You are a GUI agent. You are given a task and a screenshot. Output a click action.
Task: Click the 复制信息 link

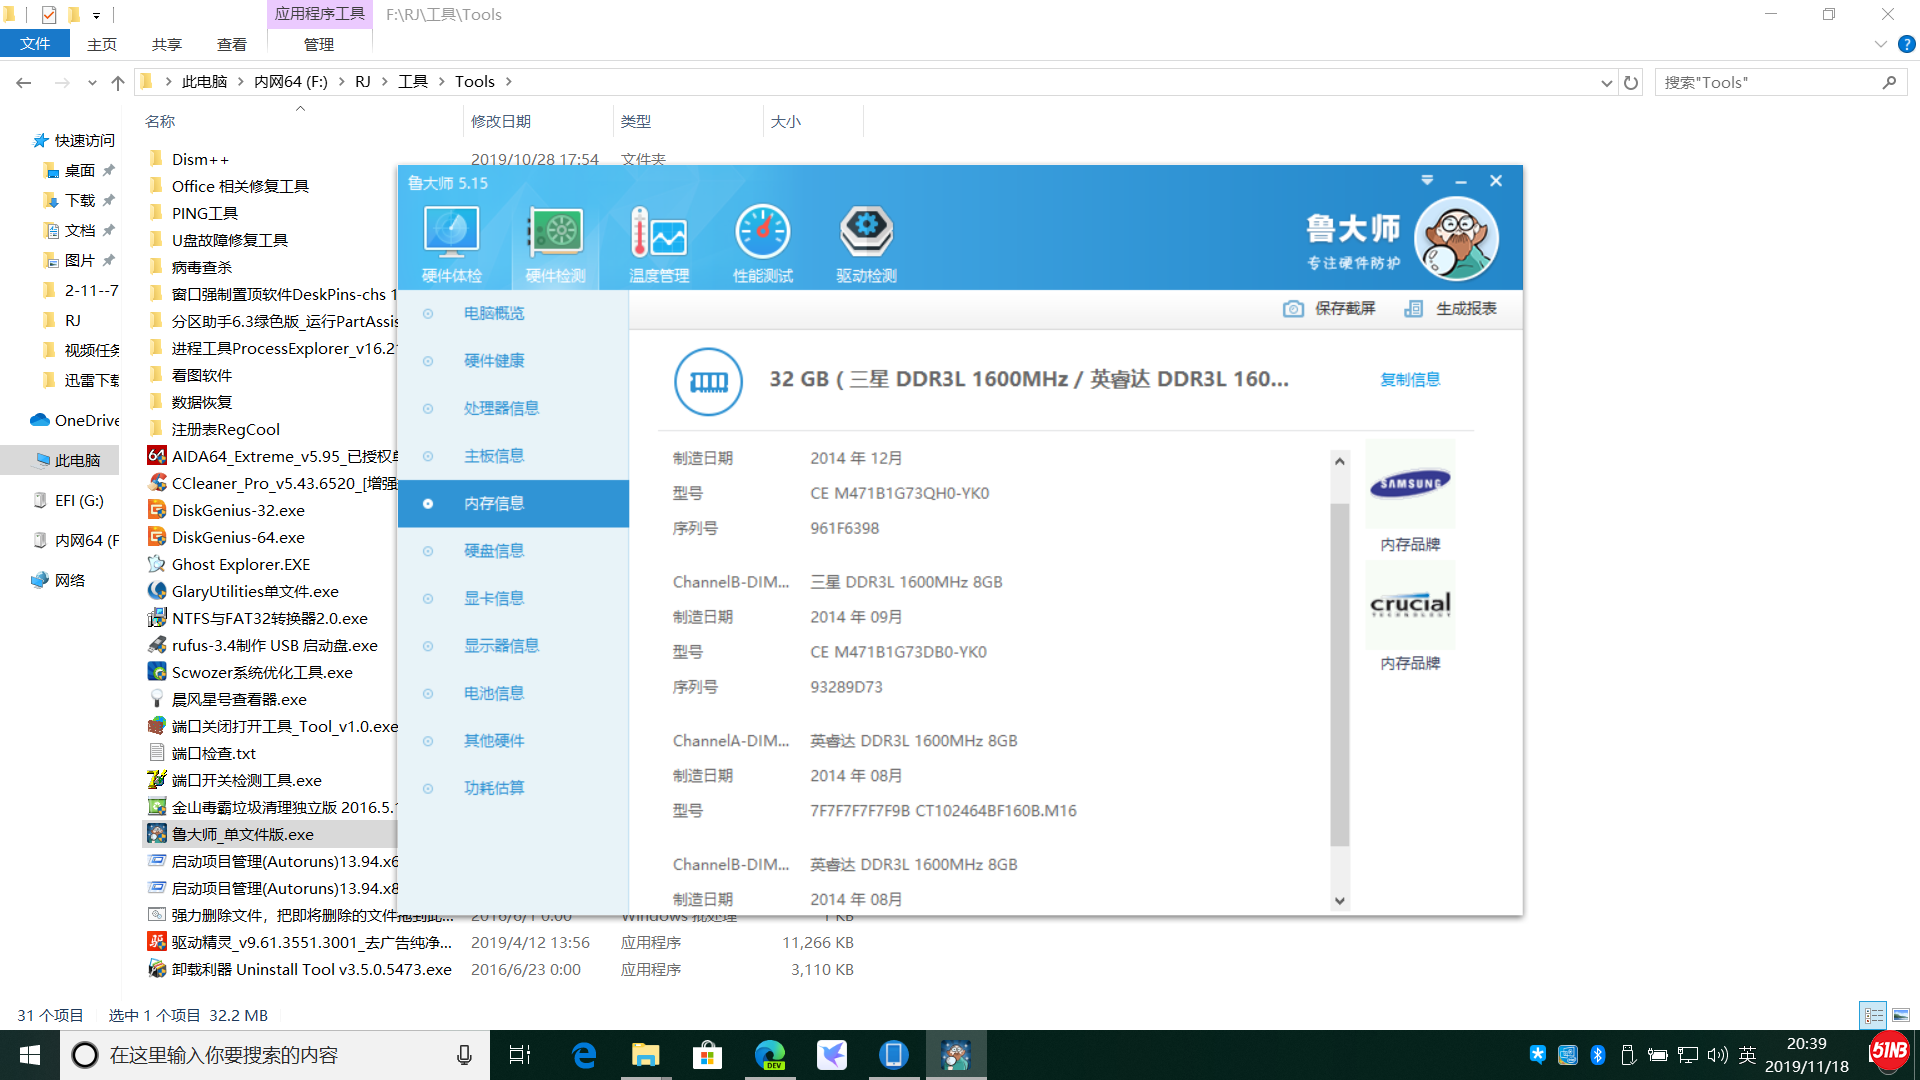tap(1410, 379)
